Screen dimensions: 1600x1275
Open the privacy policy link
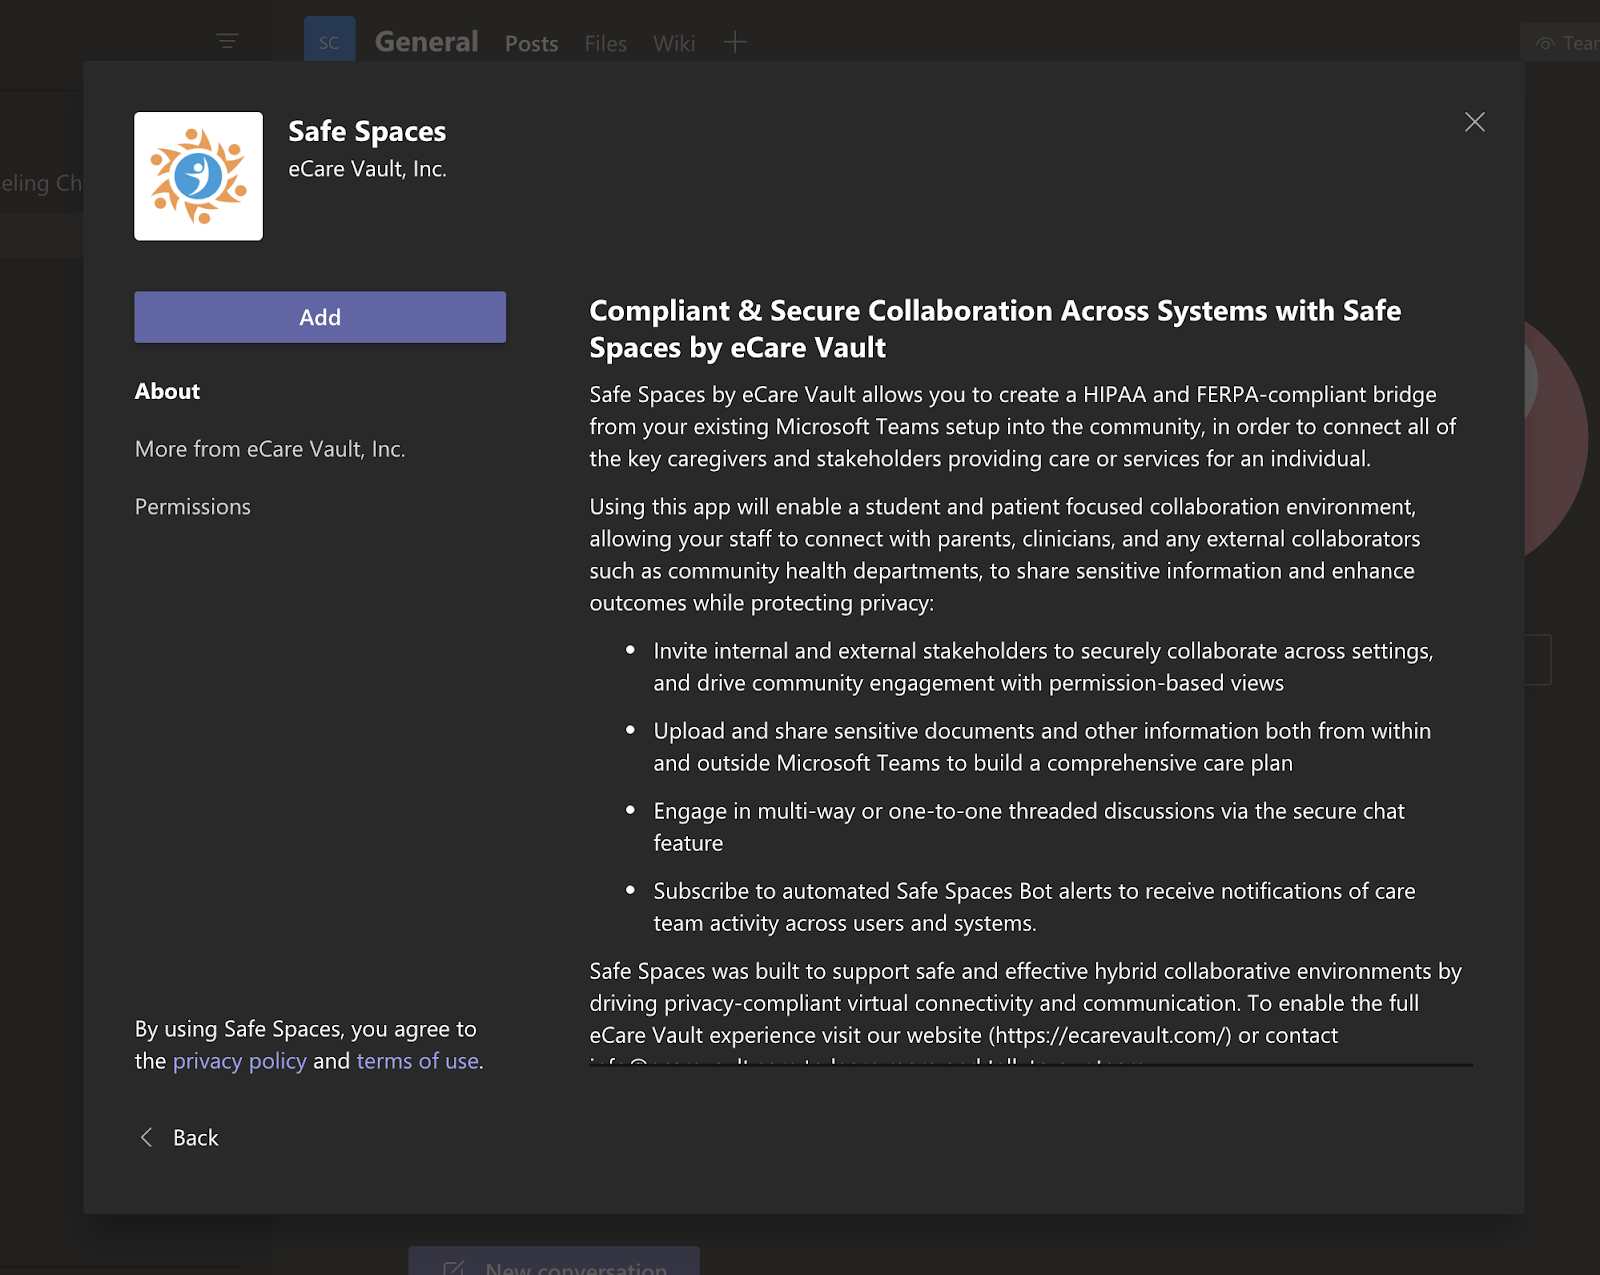[239, 1061]
